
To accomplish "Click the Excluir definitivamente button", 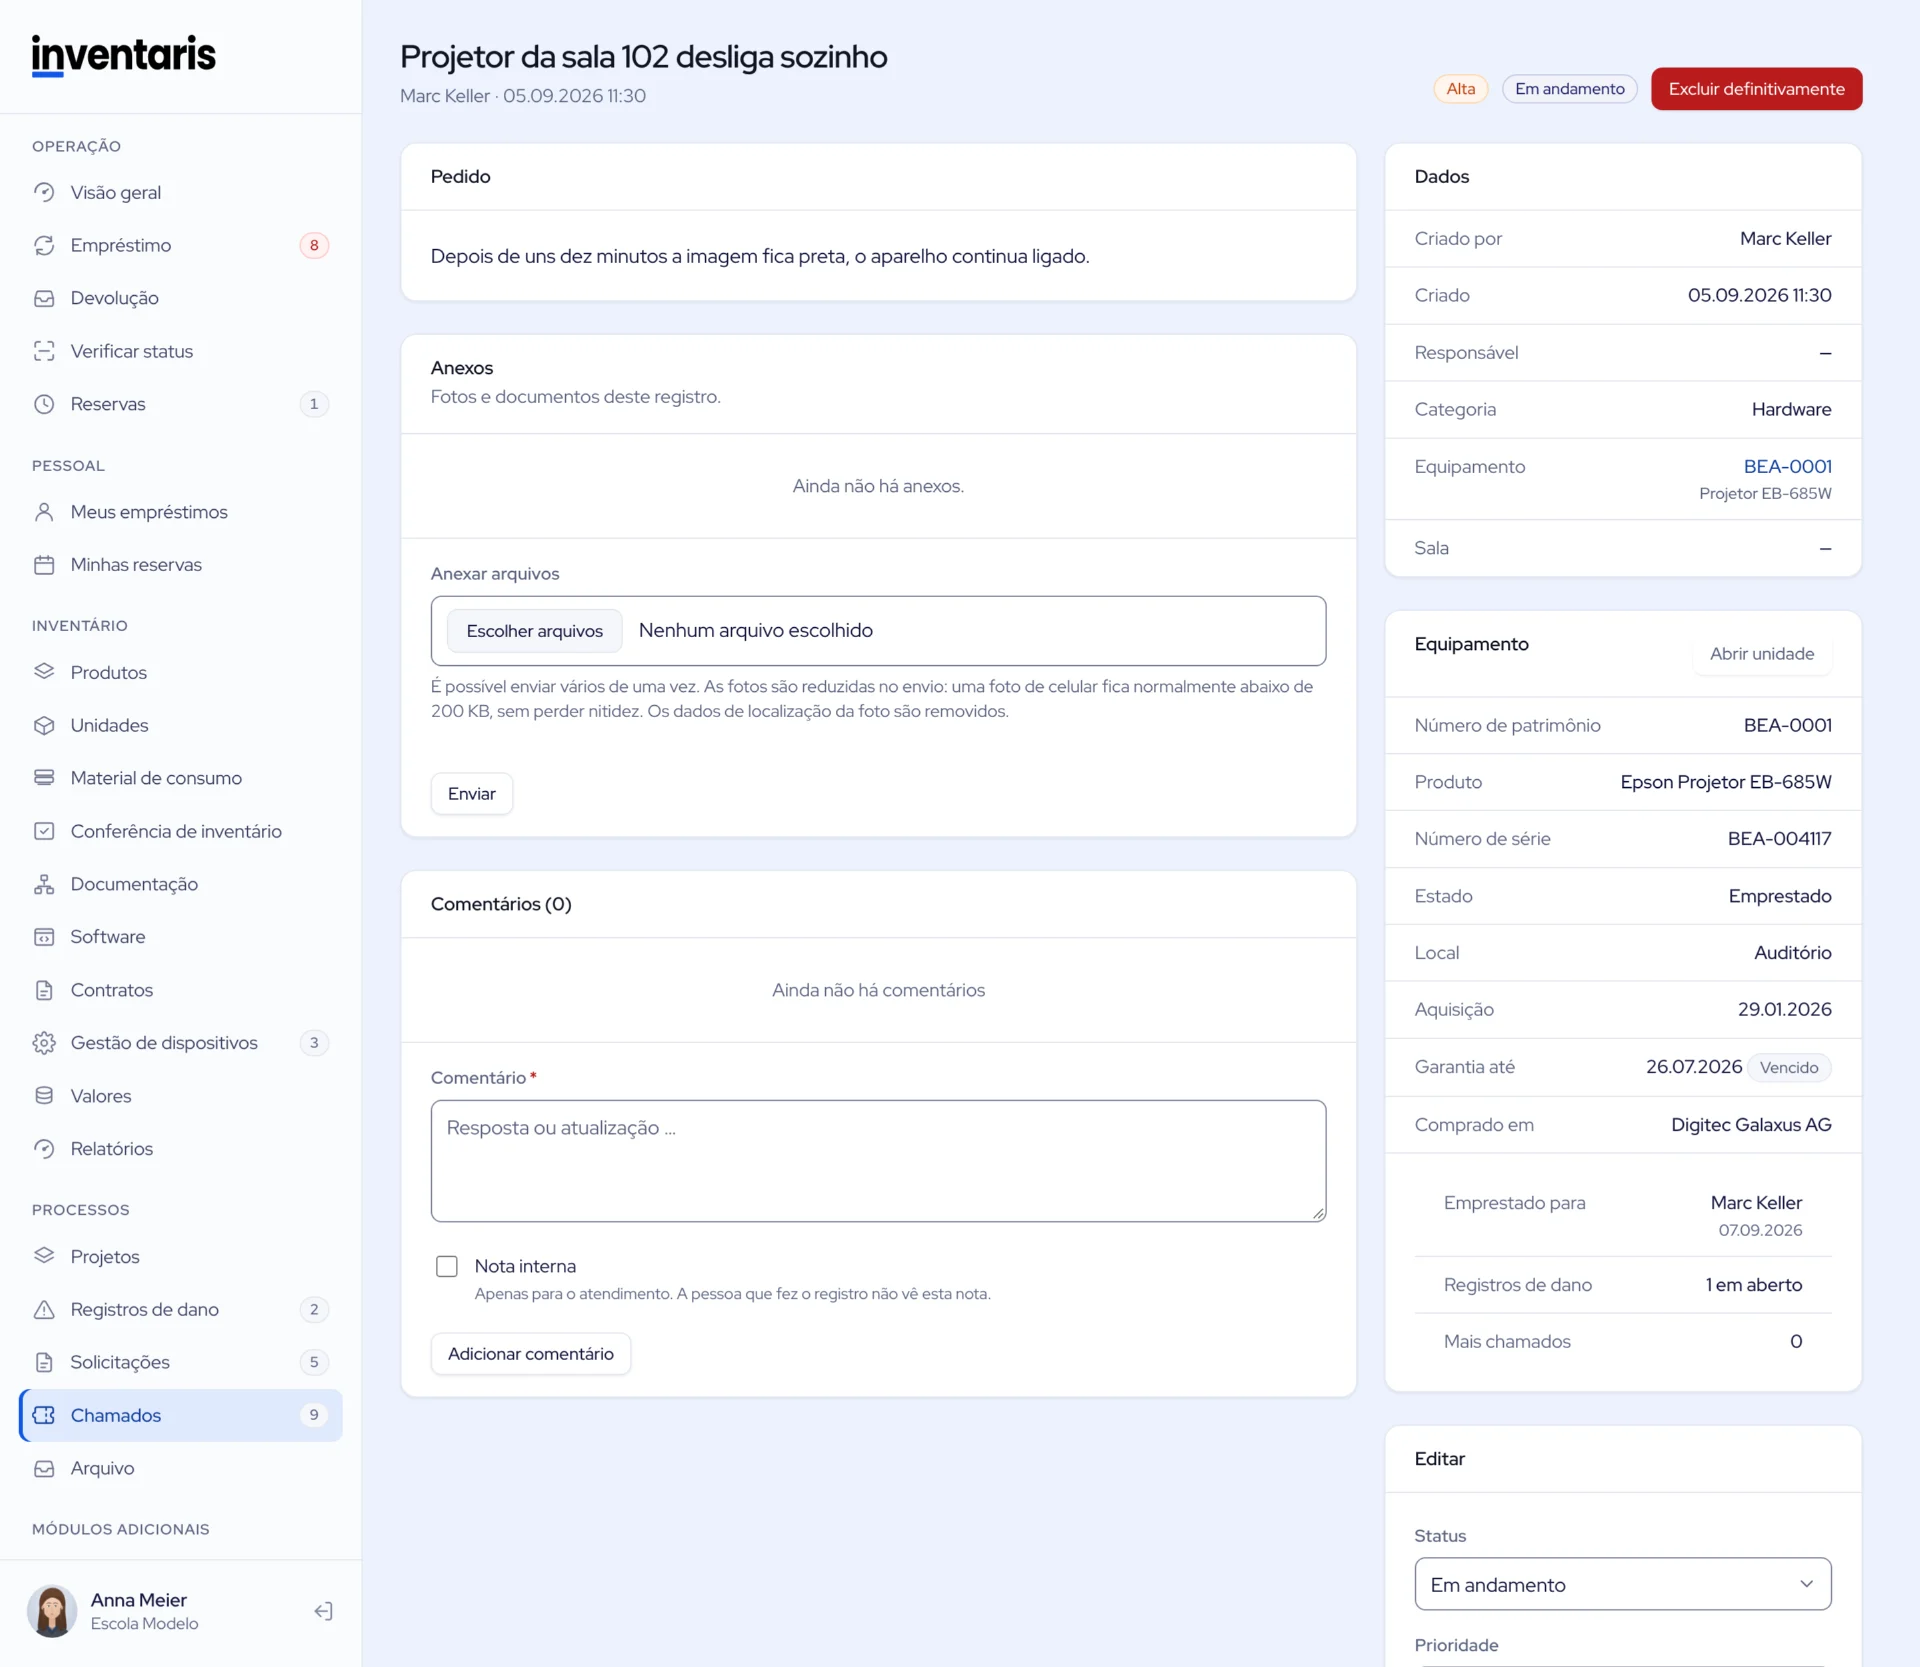I will coord(1756,89).
